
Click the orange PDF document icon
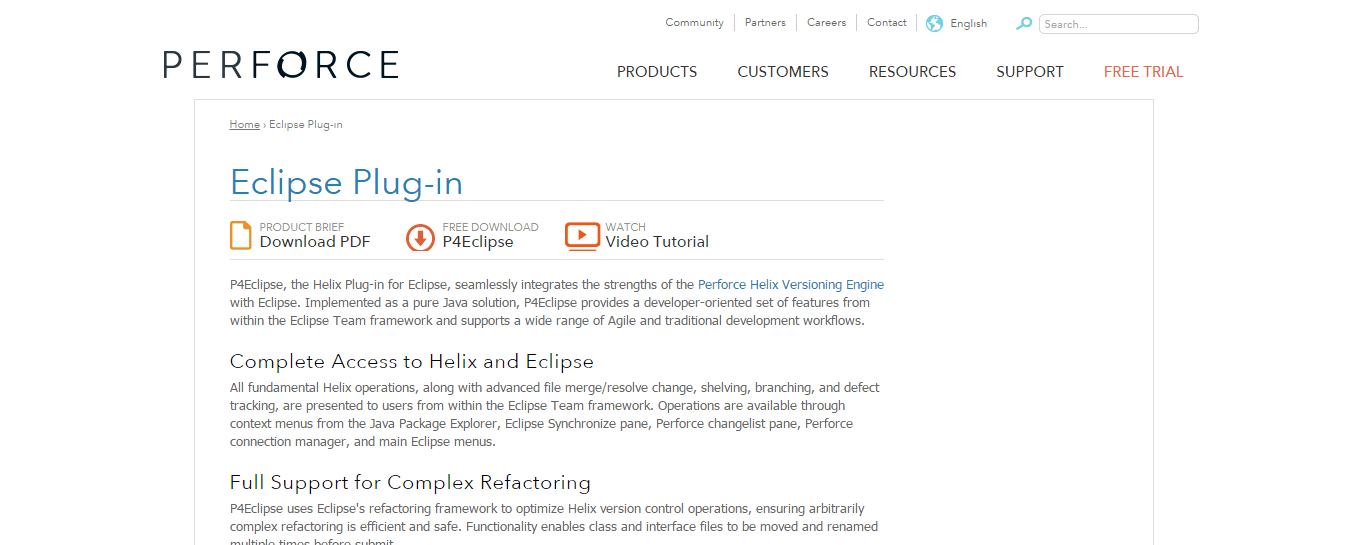click(x=241, y=235)
